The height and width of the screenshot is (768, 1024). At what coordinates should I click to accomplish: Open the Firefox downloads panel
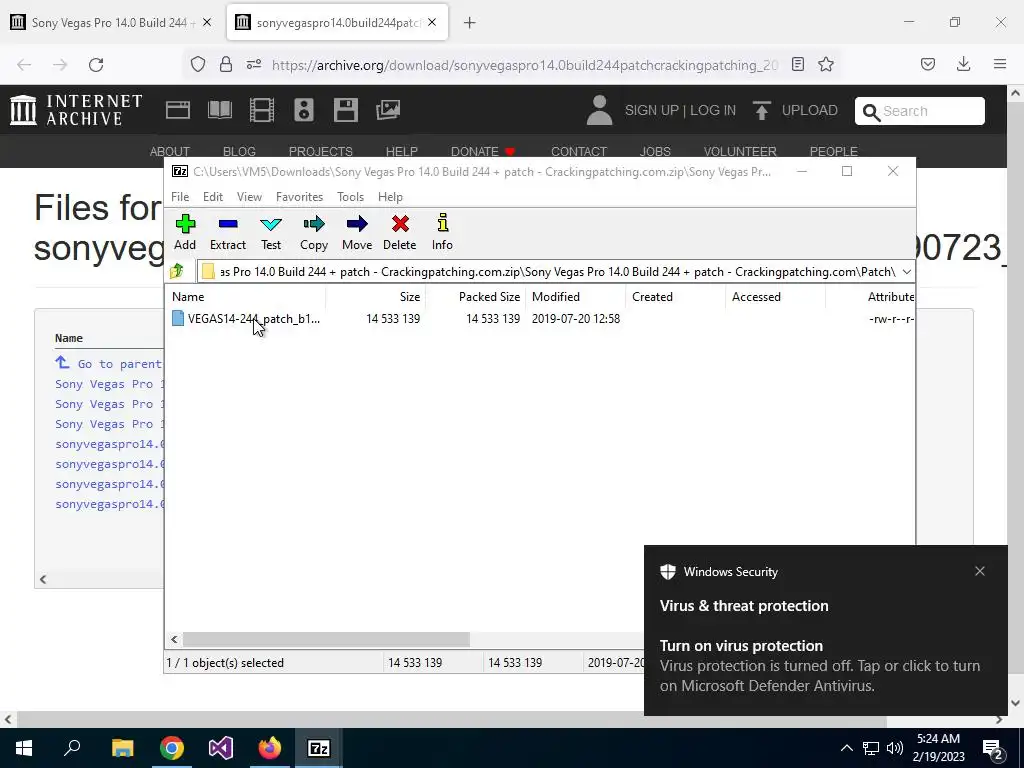pos(963,64)
